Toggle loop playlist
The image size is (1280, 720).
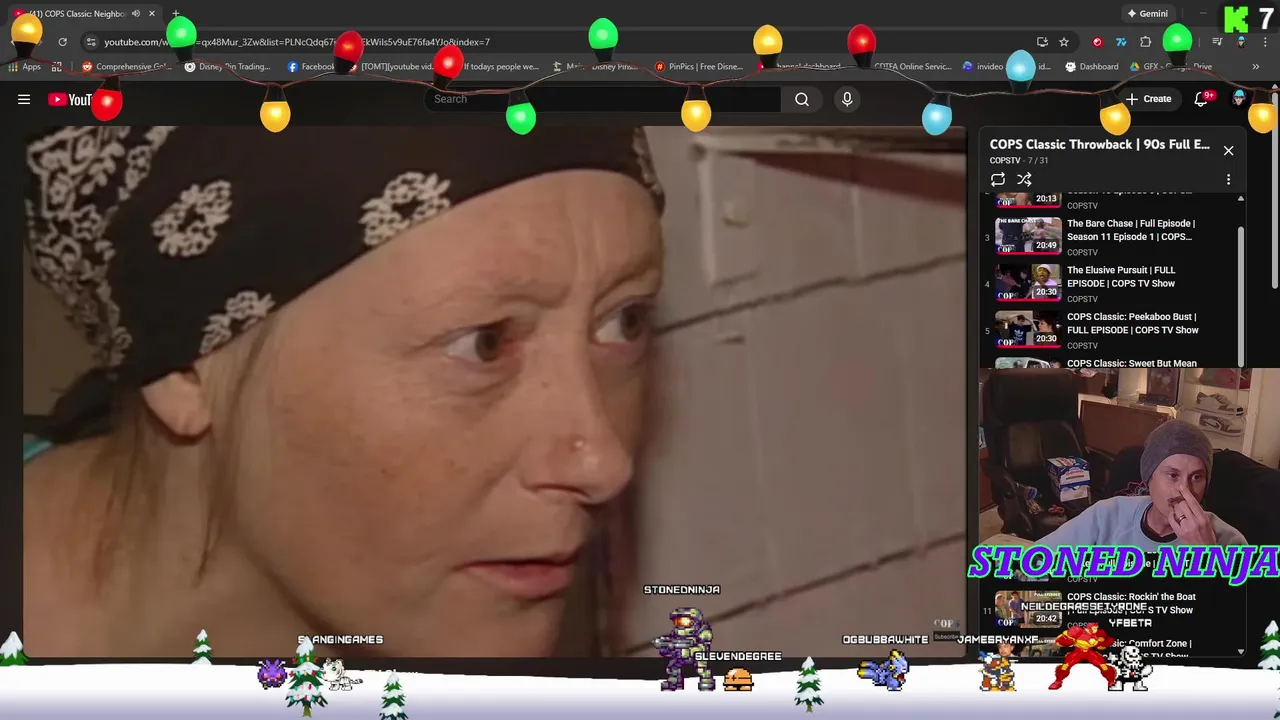point(998,180)
